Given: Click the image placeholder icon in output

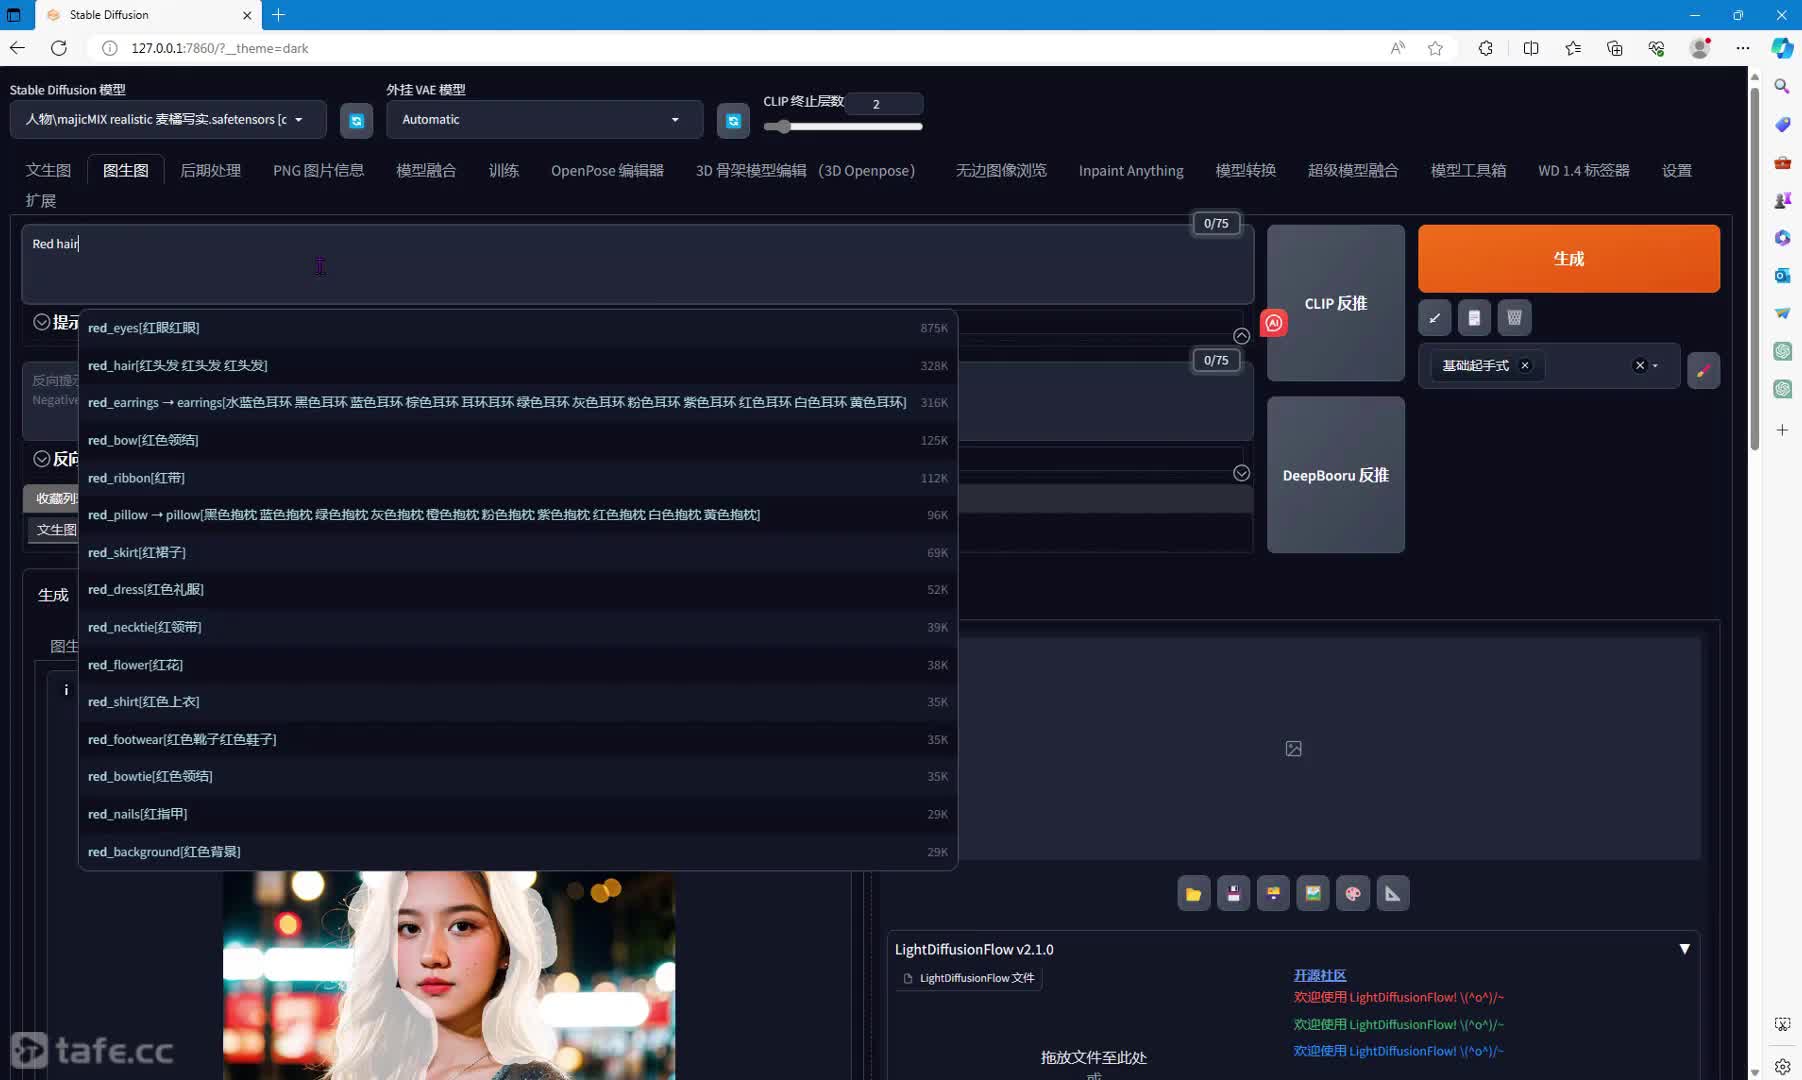Looking at the screenshot, I should (x=1293, y=749).
